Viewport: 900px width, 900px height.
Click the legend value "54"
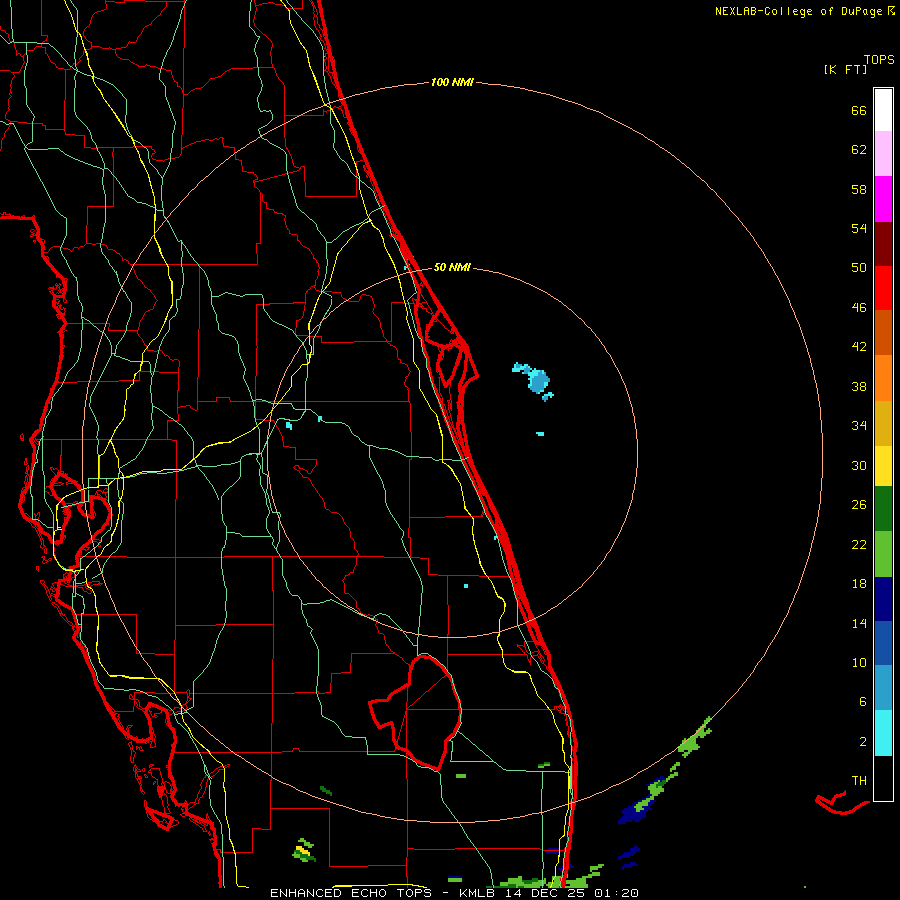pos(859,228)
